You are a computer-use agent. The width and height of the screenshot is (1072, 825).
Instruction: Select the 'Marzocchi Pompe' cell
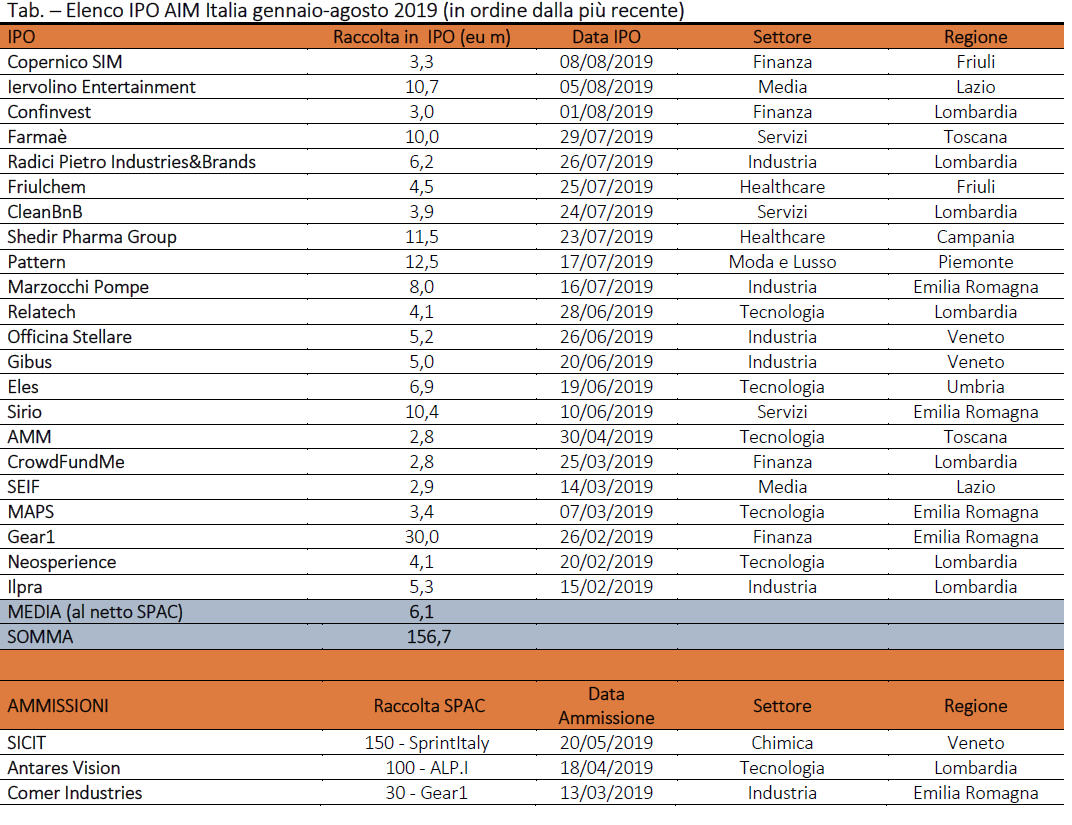click(x=78, y=287)
